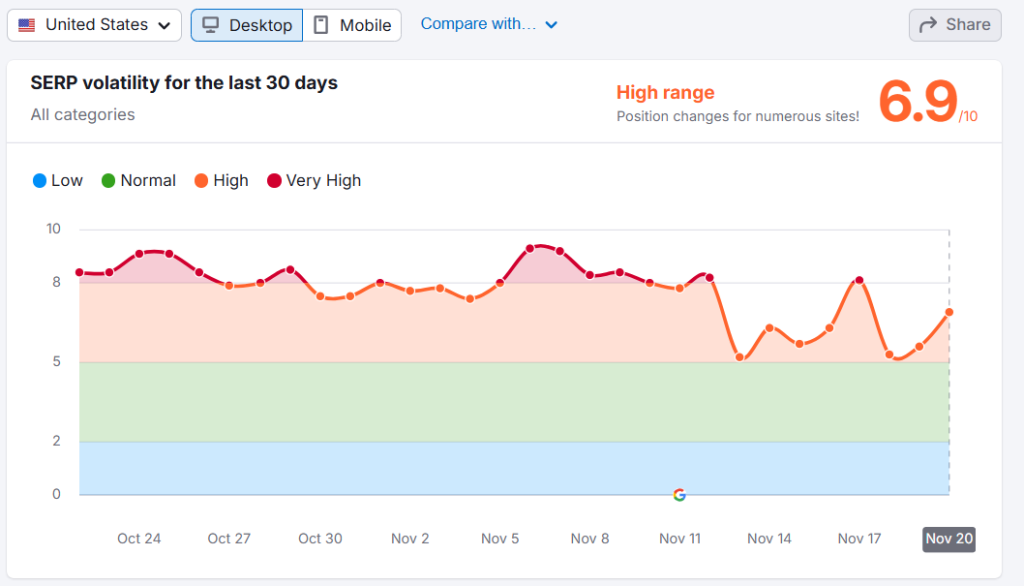The width and height of the screenshot is (1024, 586).
Task: Click the Nov 17 peak data point
Action: pos(859,280)
